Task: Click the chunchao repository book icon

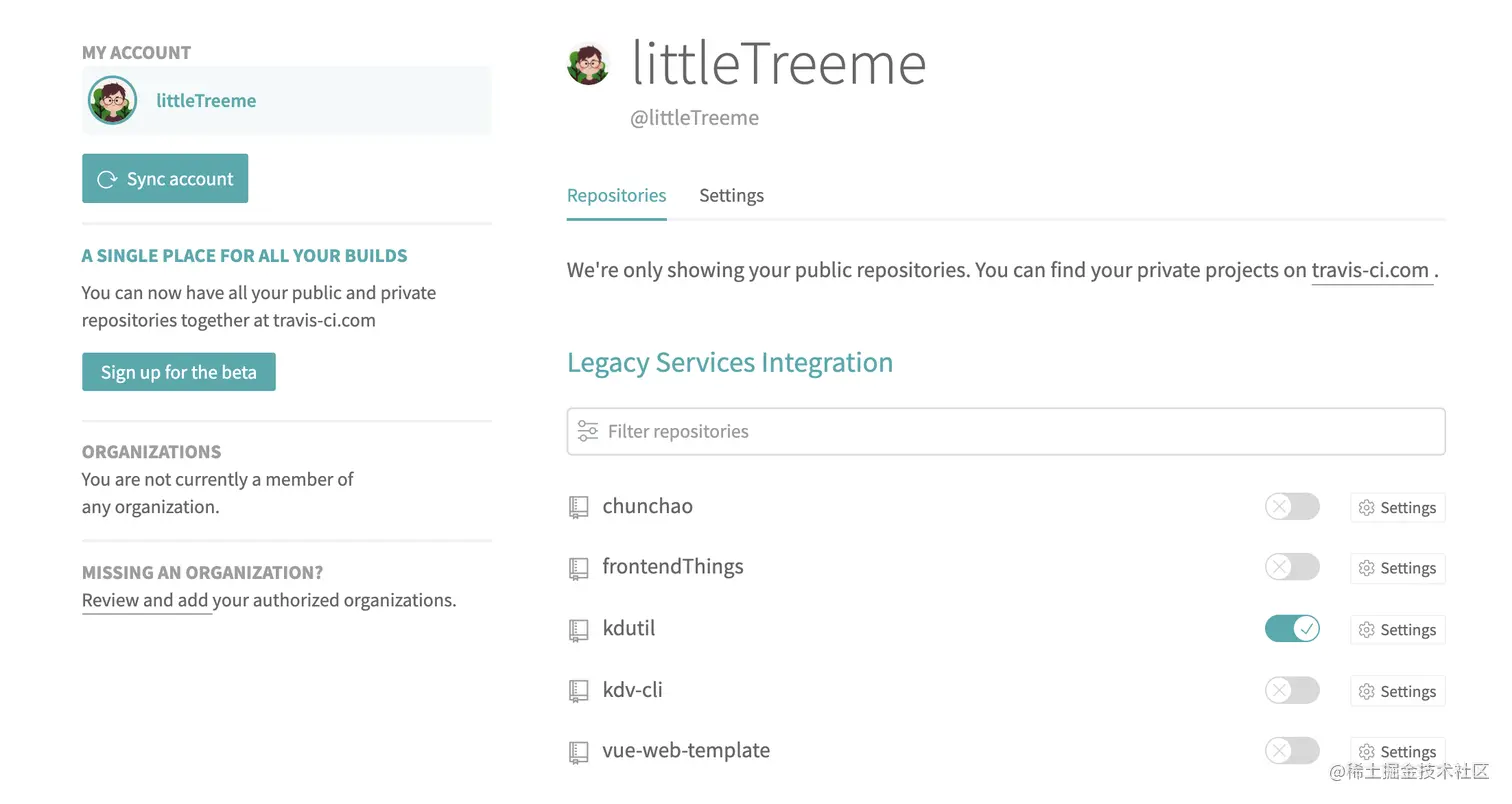Action: click(578, 507)
